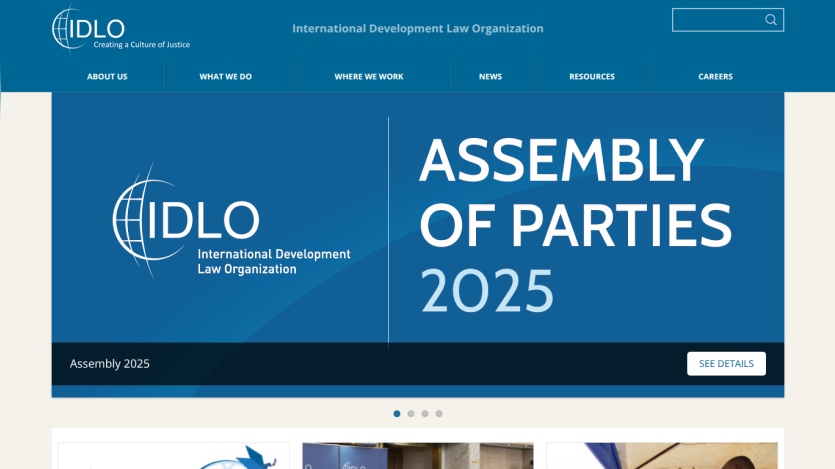835x469 pixels.
Task: Select the first carousel dot
Action: click(x=397, y=414)
